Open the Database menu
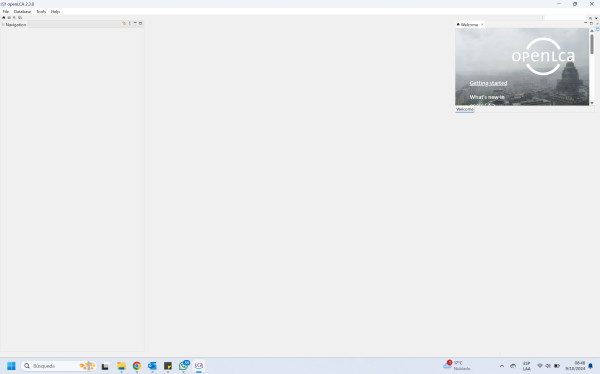Image resolution: width=600 pixels, height=374 pixels. tap(22, 11)
